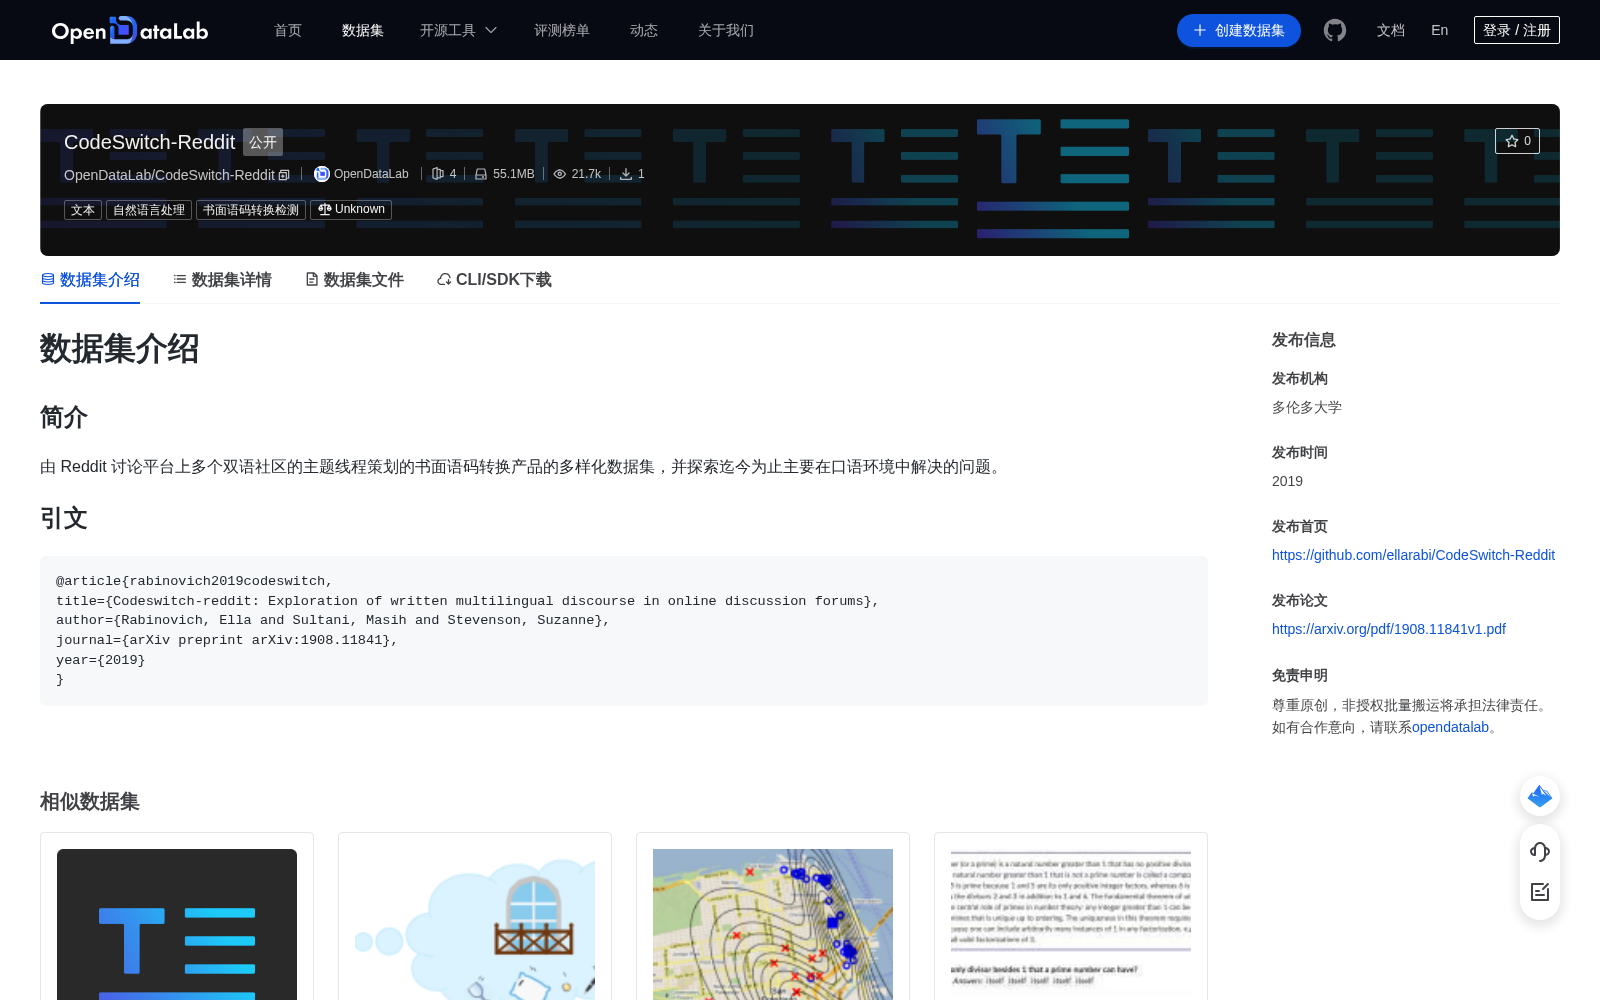This screenshot has height=1000, width=1600.
Task: Click the 创建数据集 button
Action: pos(1239,30)
